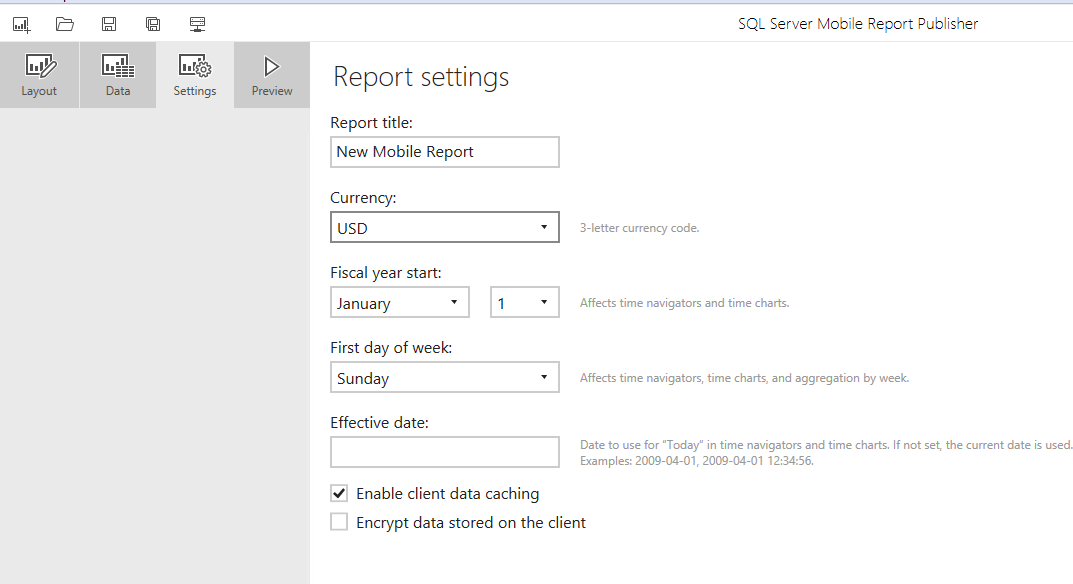Open the report Preview
The width and height of the screenshot is (1073, 584).
click(x=272, y=75)
